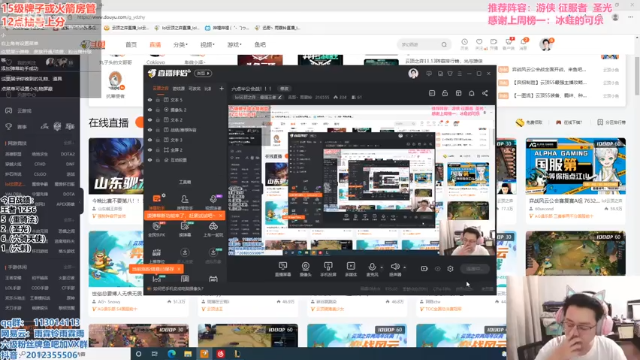Click user avatar in streaming tool title bar
640x360 pixels.
pyautogui.click(x=413, y=73)
